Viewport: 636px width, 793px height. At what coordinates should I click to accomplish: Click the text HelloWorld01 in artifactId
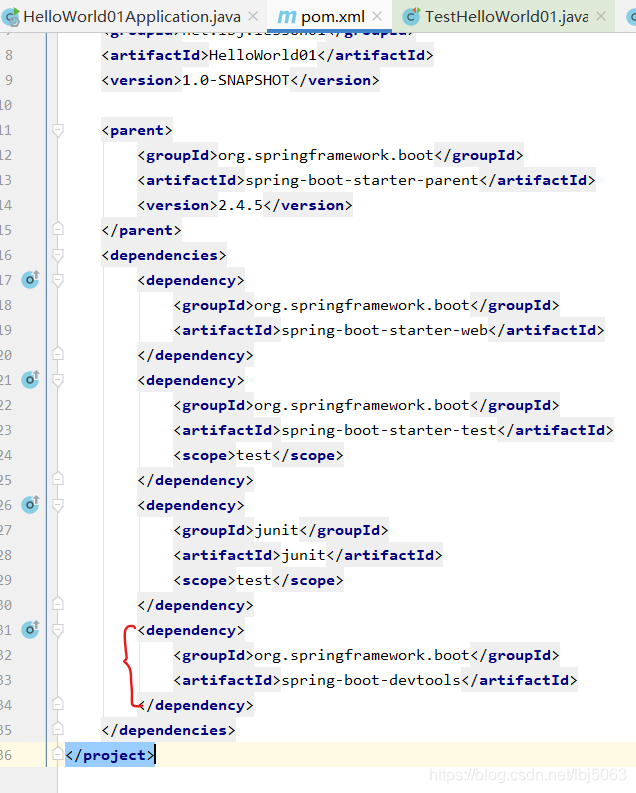(263, 55)
